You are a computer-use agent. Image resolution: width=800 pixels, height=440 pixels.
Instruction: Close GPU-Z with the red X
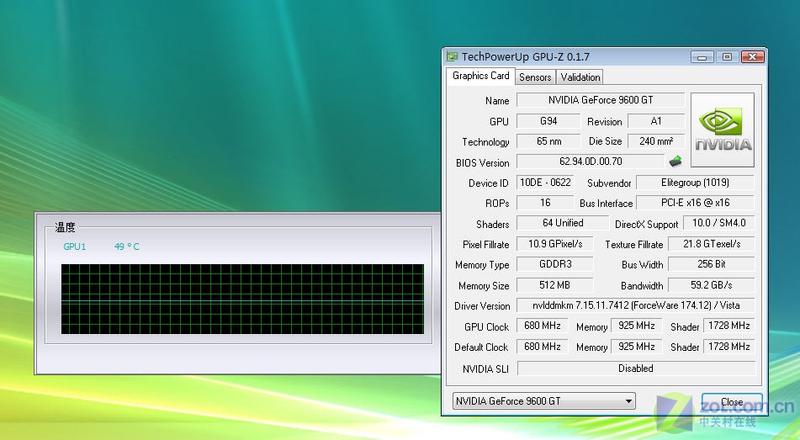click(x=753, y=57)
